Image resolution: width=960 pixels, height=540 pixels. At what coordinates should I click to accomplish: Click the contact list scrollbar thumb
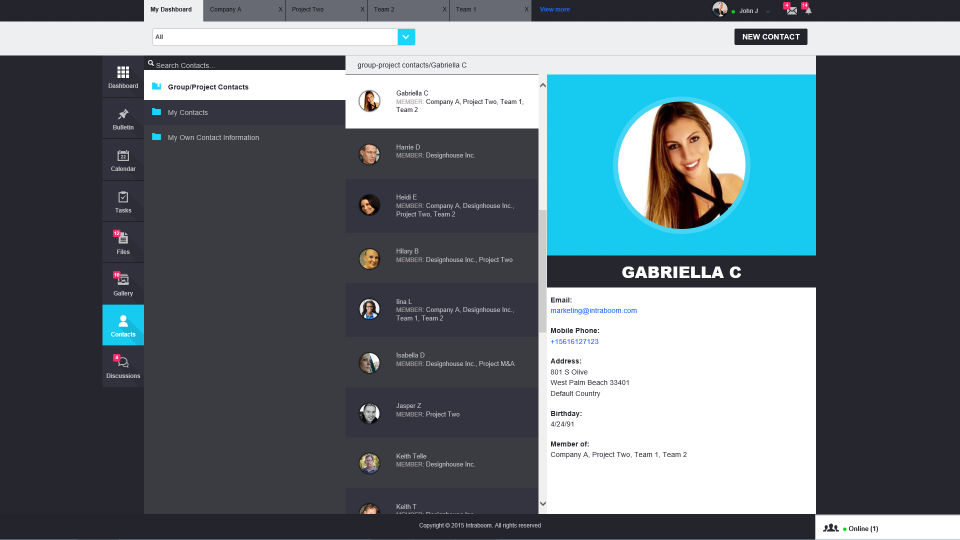tap(542, 271)
